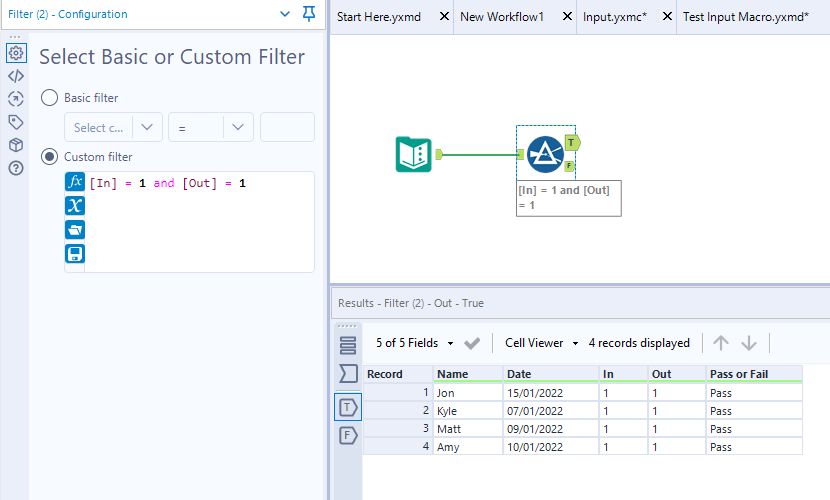Save the expression with disk icon
Viewport: 830px width, 500px height.
coord(75,253)
